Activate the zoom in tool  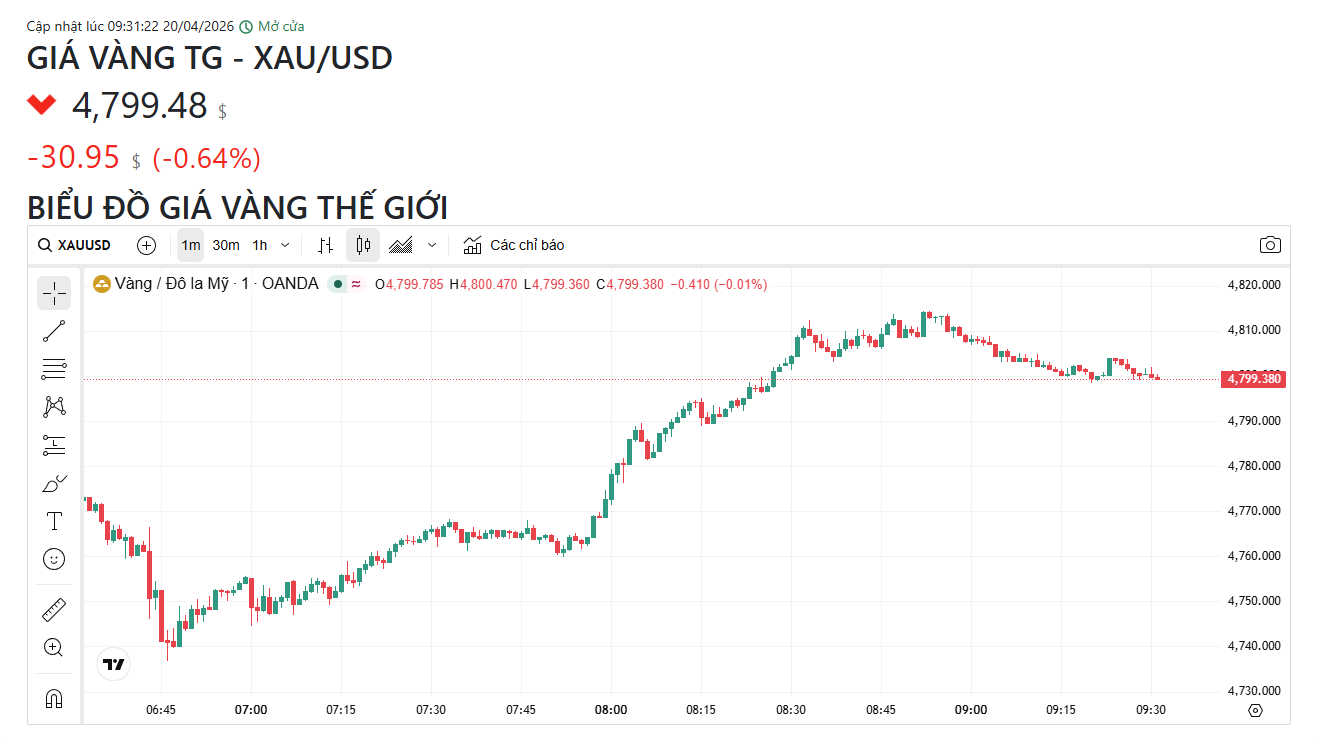pos(54,647)
